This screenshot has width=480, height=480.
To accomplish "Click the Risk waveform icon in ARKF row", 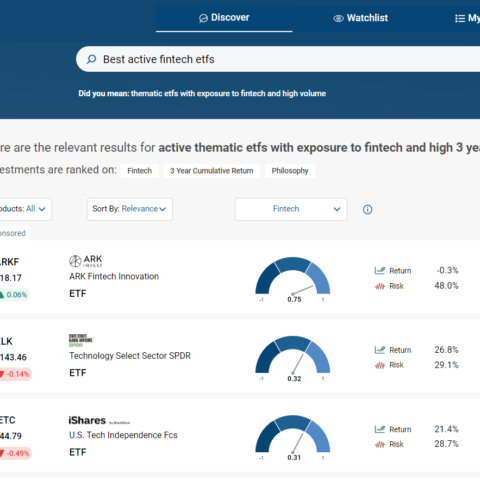I will point(380,286).
